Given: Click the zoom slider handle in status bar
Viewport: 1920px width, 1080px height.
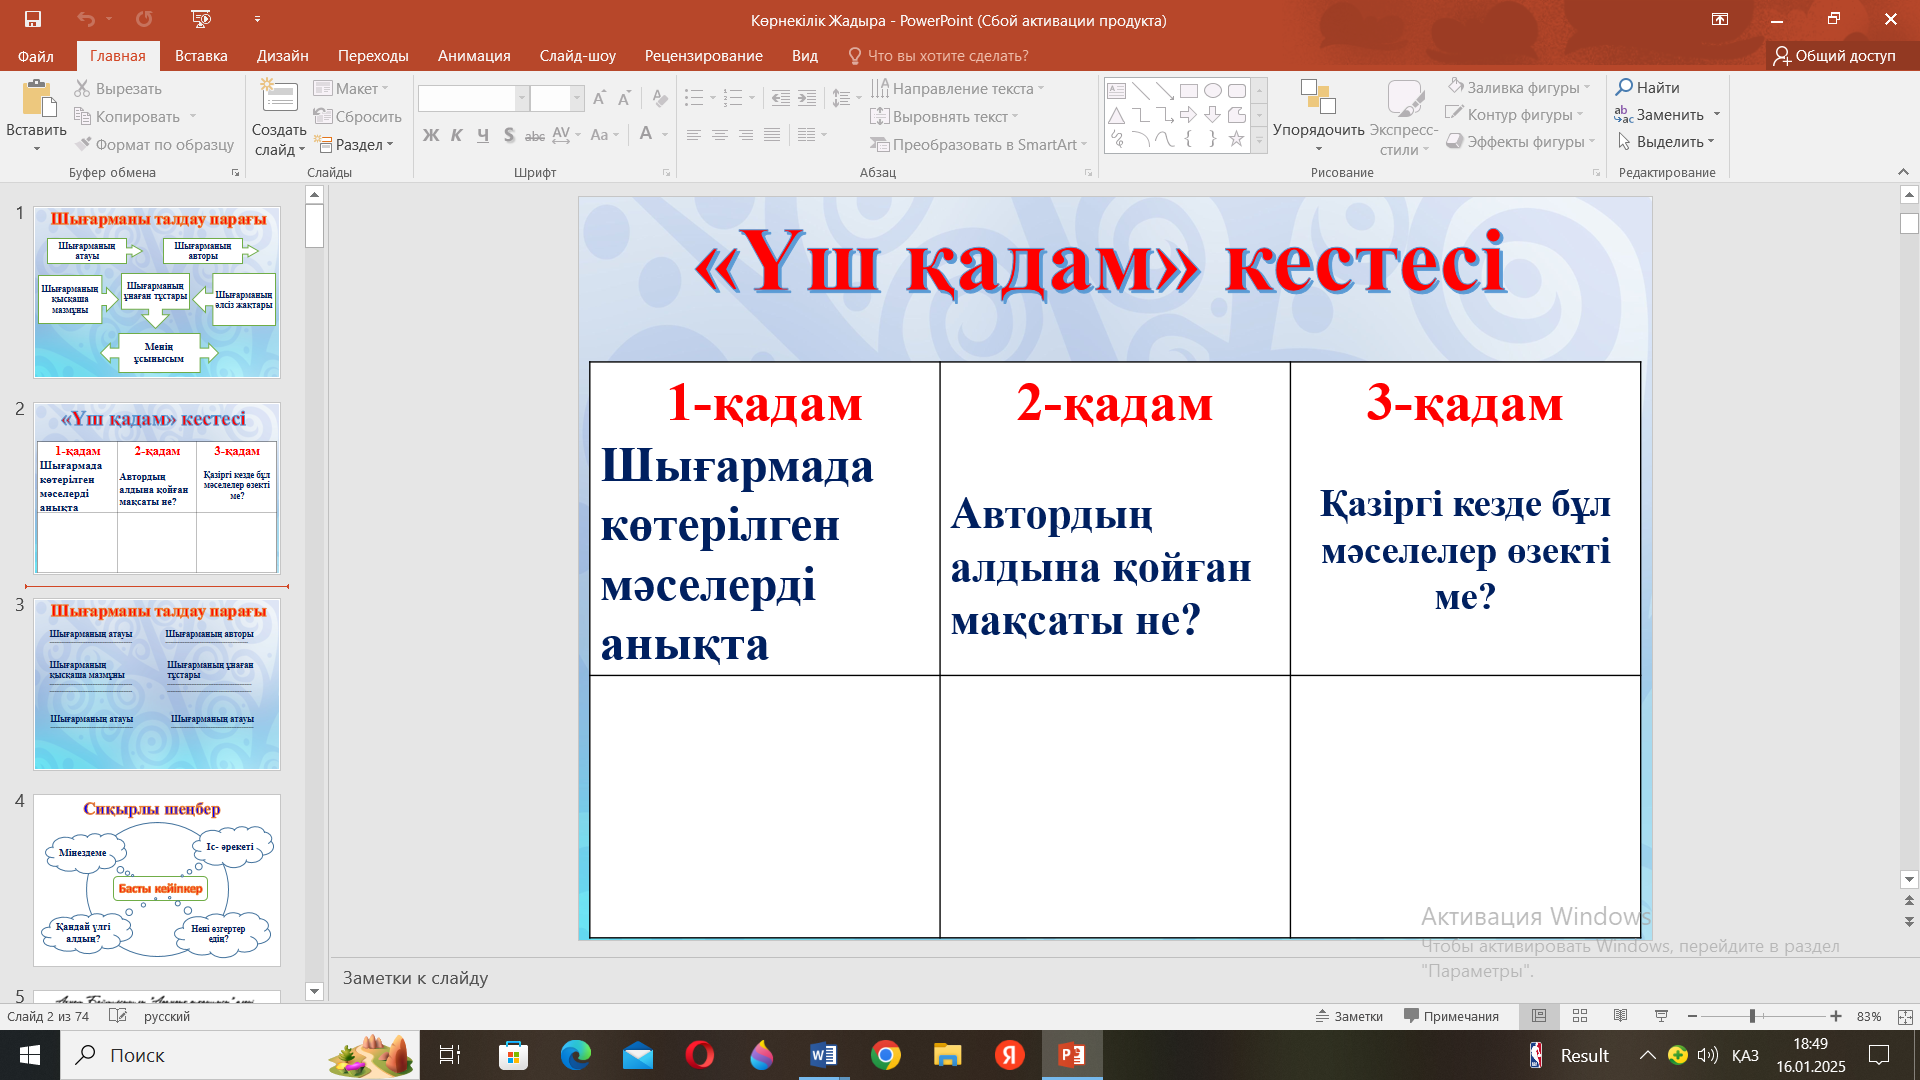Looking at the screenshot, I should click(1752, 1016).
